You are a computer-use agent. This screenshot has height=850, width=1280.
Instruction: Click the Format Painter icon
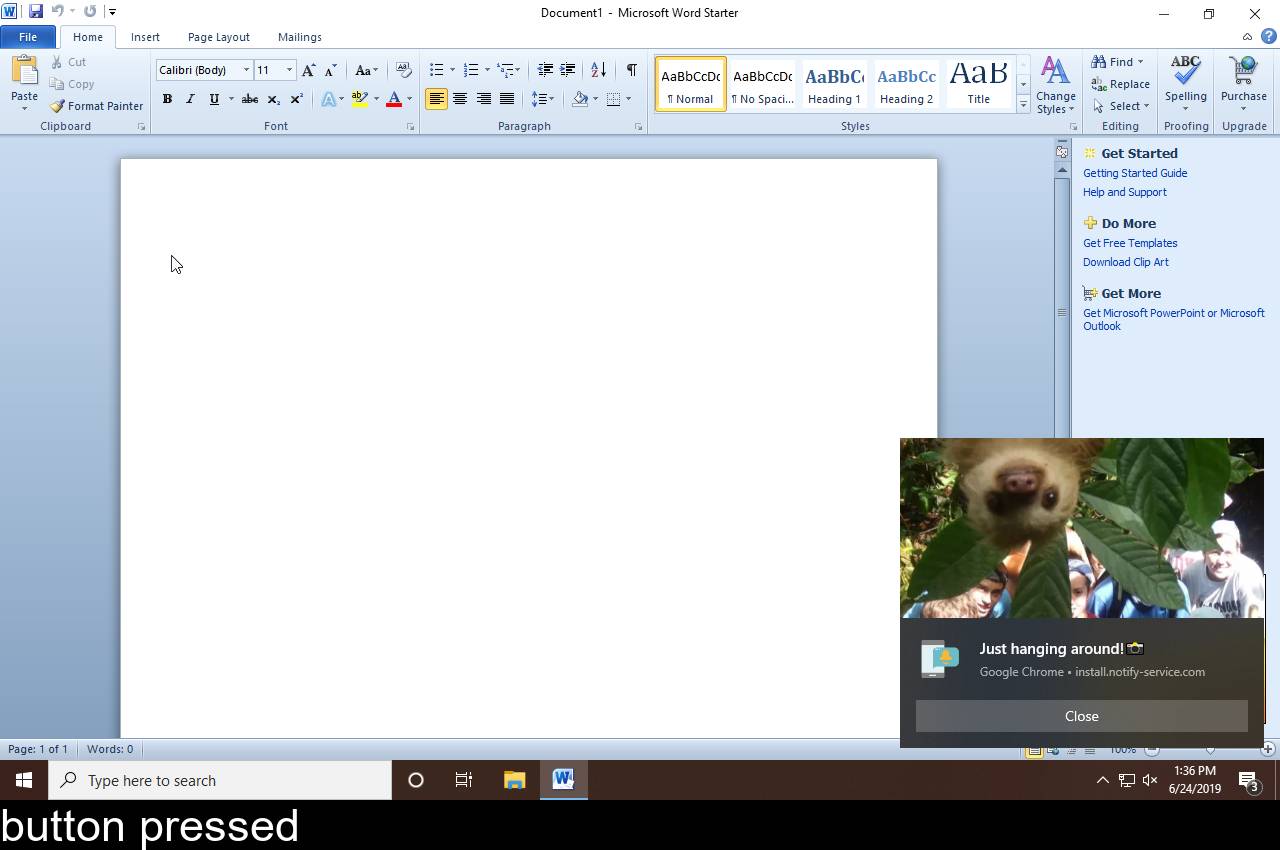(x=58, y=106)
